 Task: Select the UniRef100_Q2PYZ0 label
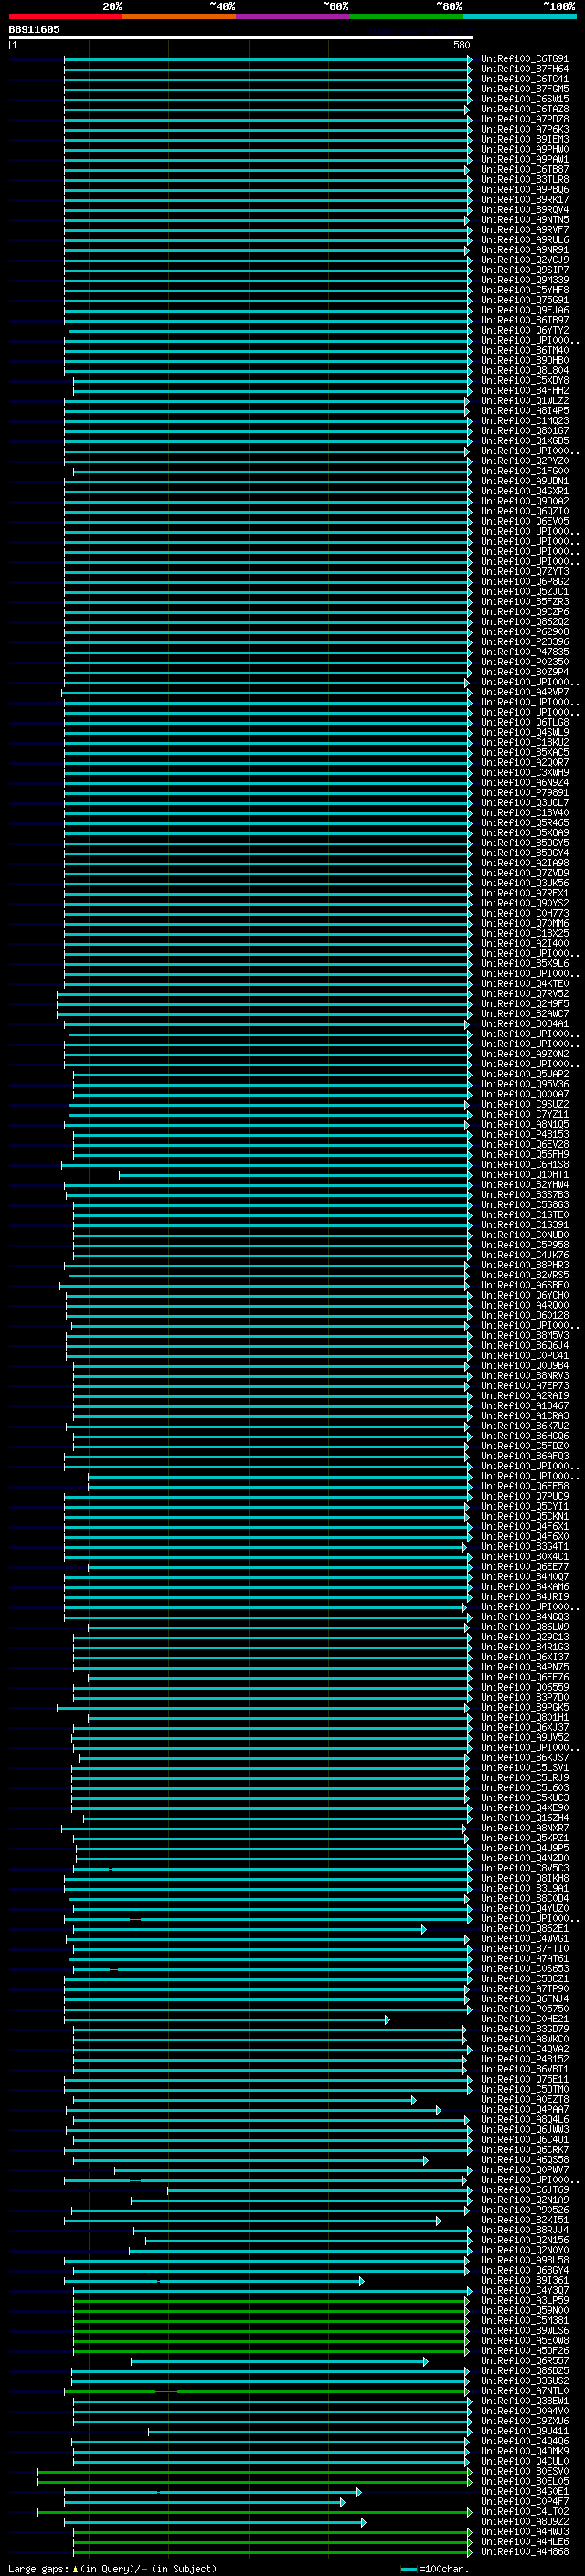524,461
